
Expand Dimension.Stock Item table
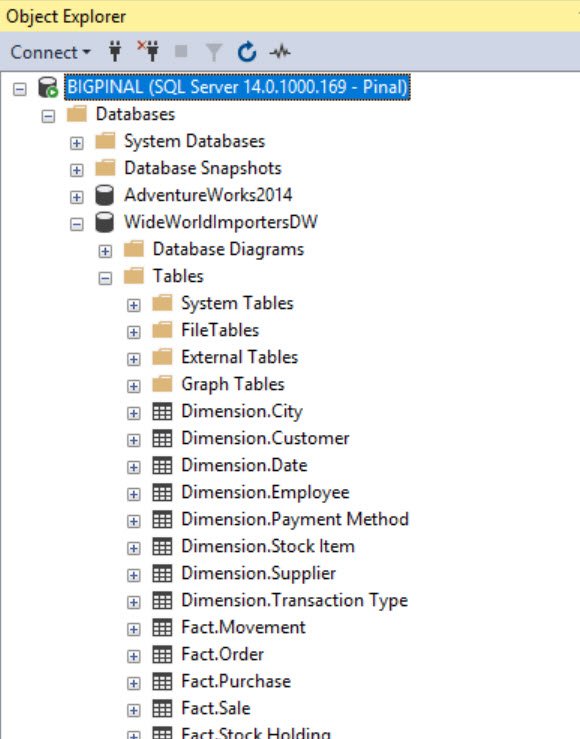[x=134, y=548]
